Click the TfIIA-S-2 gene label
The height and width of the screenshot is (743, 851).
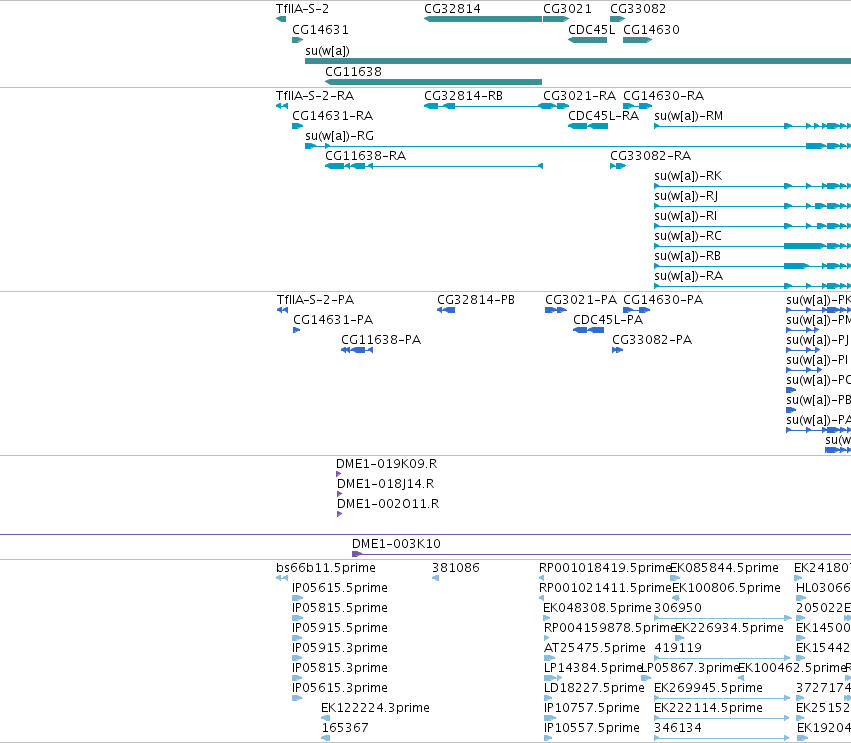tap(302, 9)
